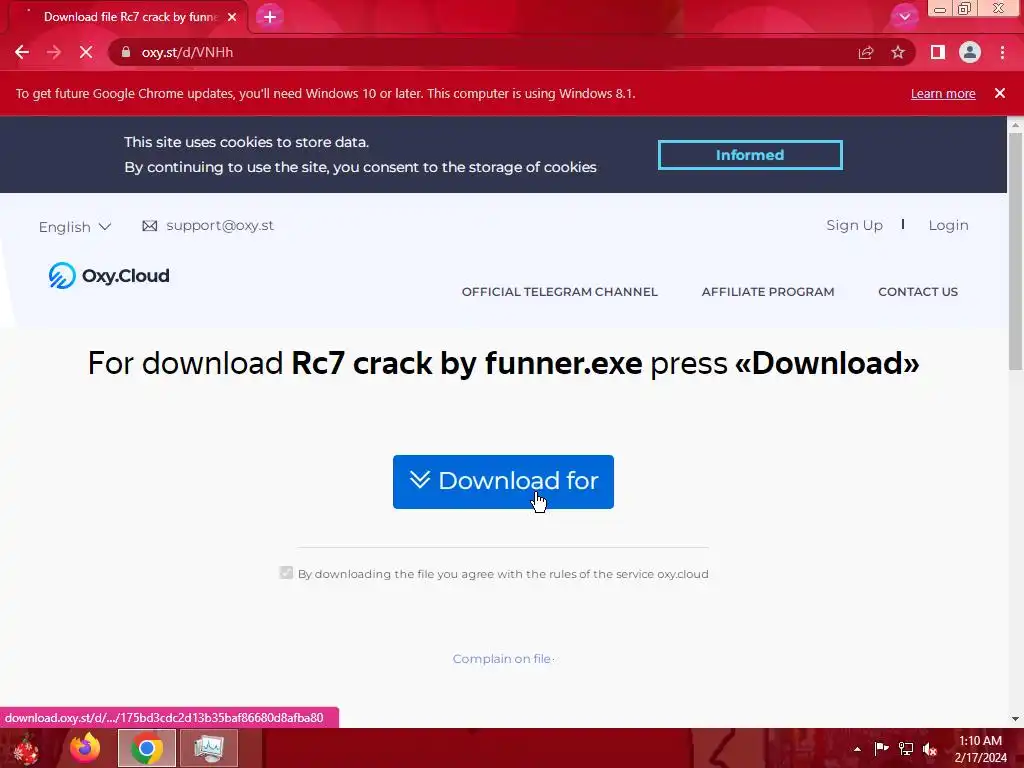Click the padlock site info icon

tap(126, 52)
